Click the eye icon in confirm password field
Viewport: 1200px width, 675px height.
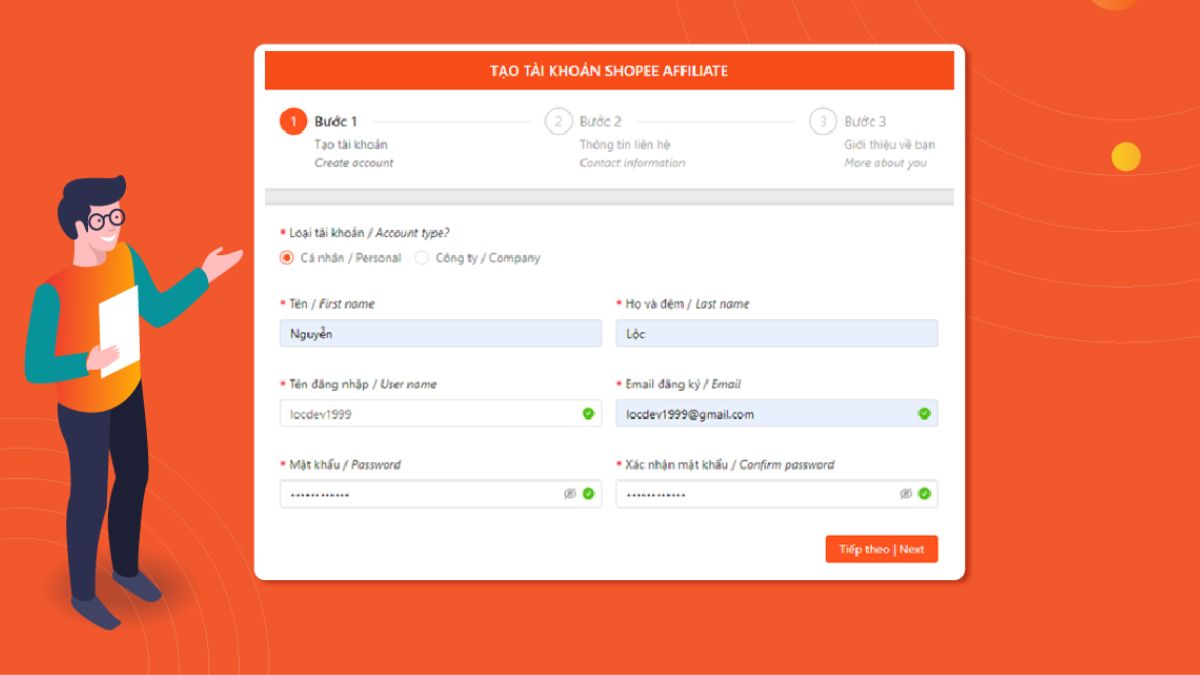(907, 493)
